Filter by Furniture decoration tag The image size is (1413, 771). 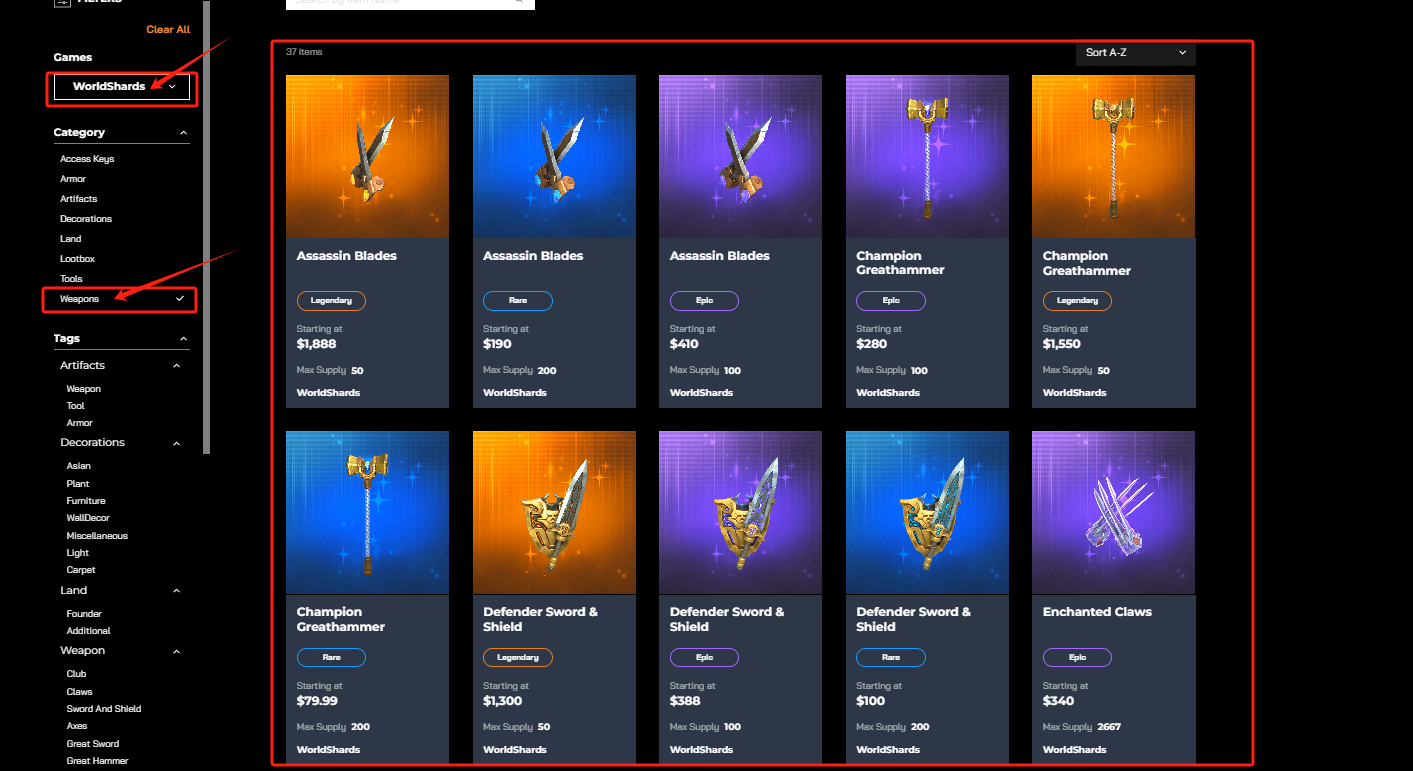86,501
